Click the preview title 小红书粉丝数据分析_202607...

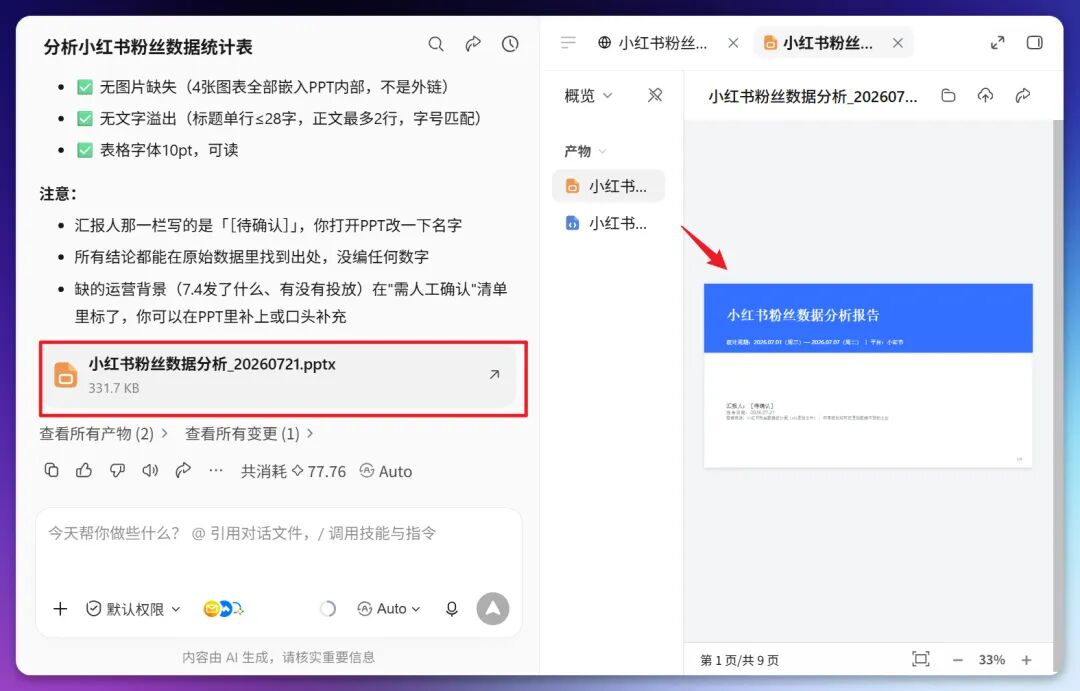[813, 96]
